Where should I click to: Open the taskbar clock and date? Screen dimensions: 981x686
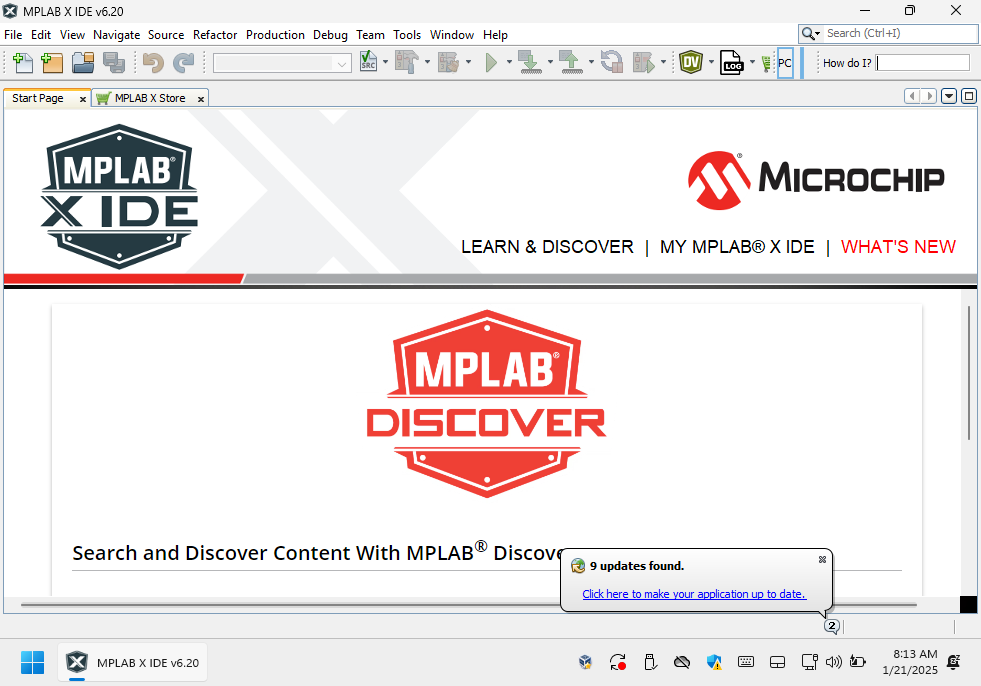(910, 662)
